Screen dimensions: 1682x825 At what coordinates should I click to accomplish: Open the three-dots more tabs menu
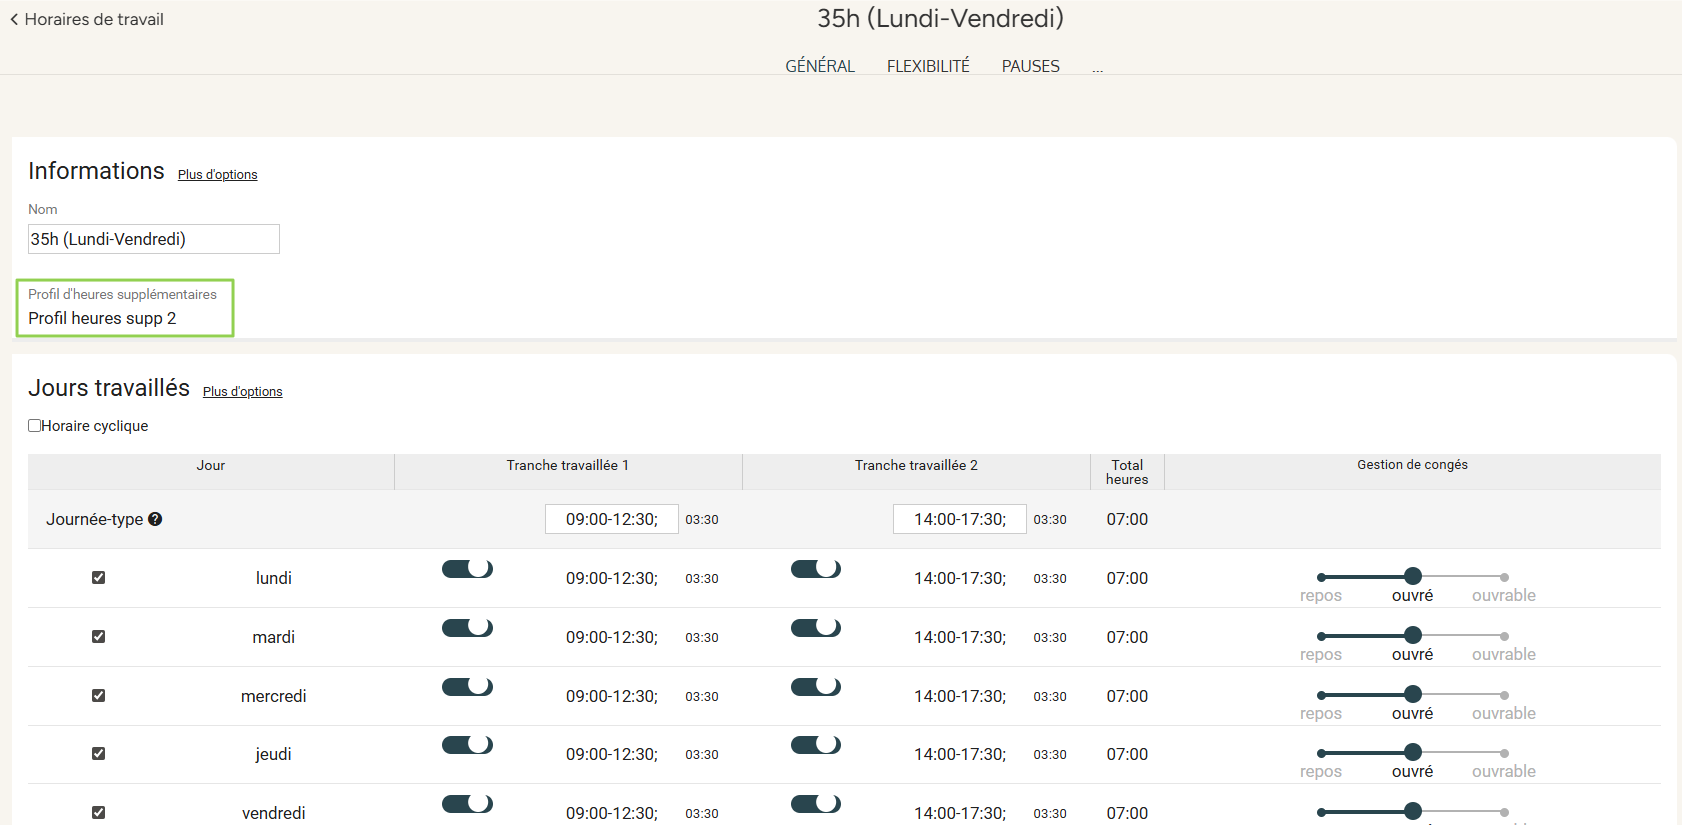point(1097,67)
